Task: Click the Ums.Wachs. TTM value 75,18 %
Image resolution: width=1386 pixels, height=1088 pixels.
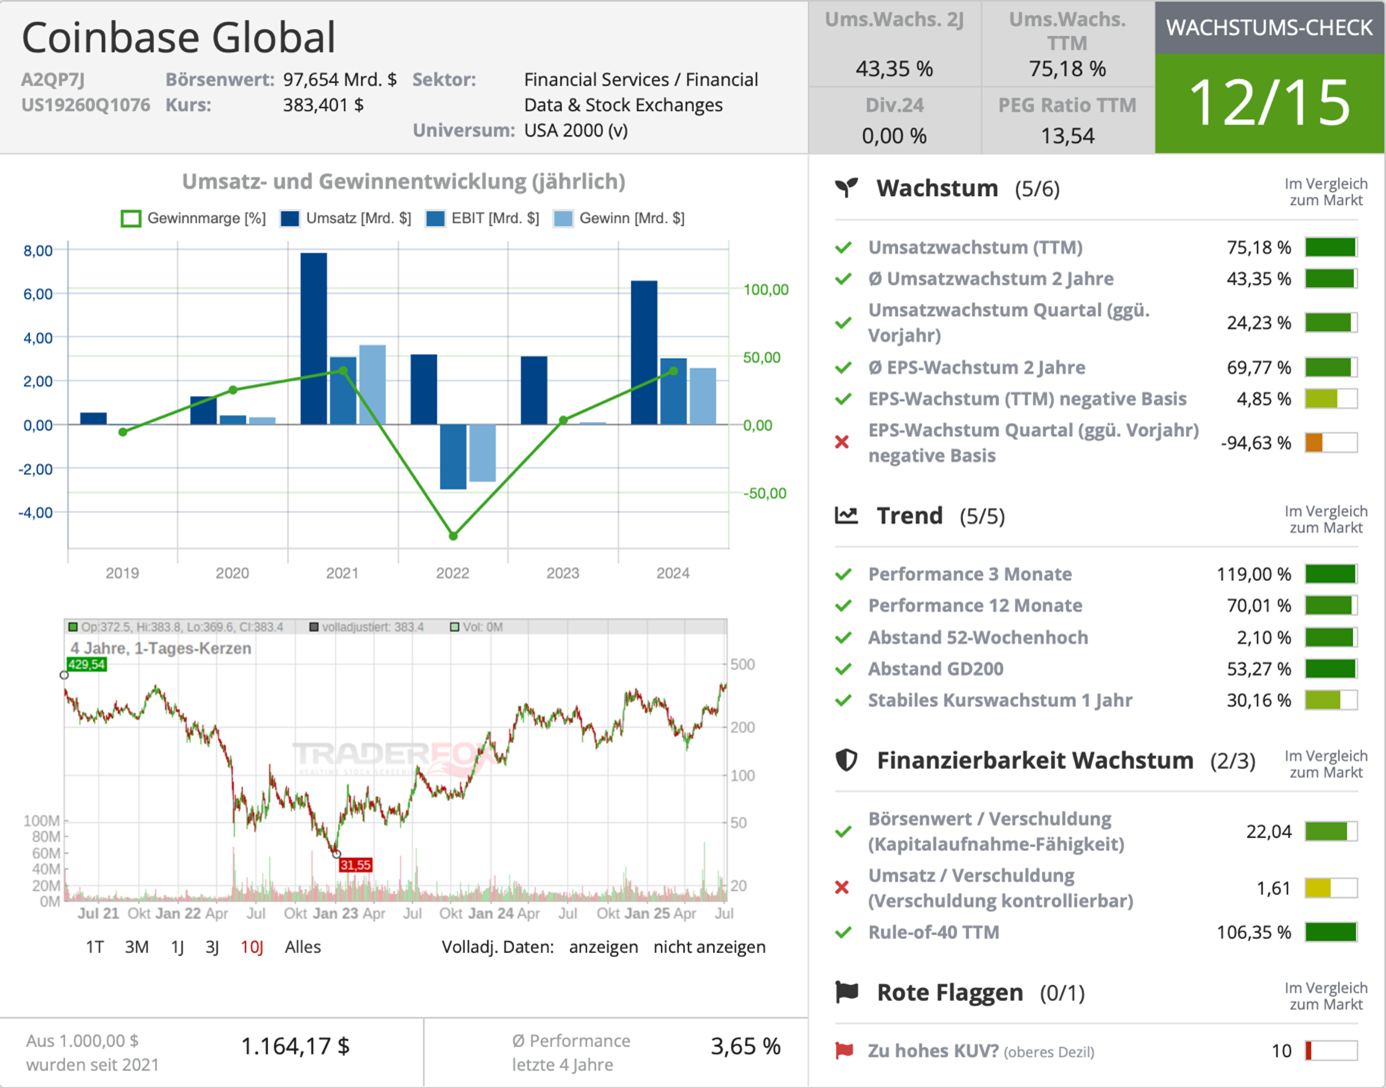Action: tap(1067, 69)
